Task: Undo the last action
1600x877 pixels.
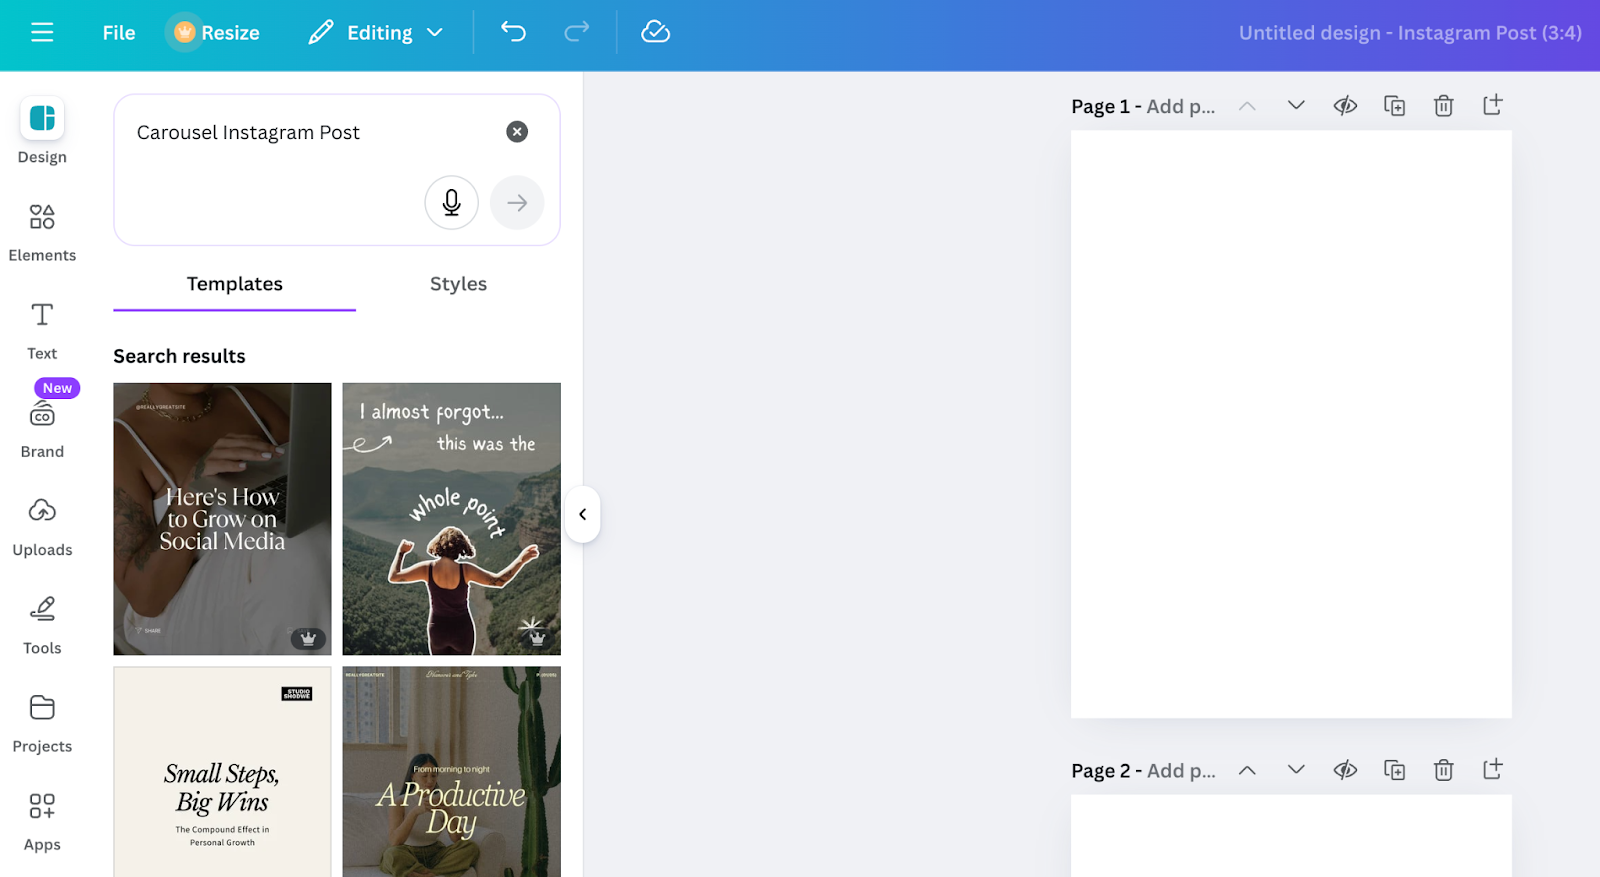Action: [x=513, y=32]
